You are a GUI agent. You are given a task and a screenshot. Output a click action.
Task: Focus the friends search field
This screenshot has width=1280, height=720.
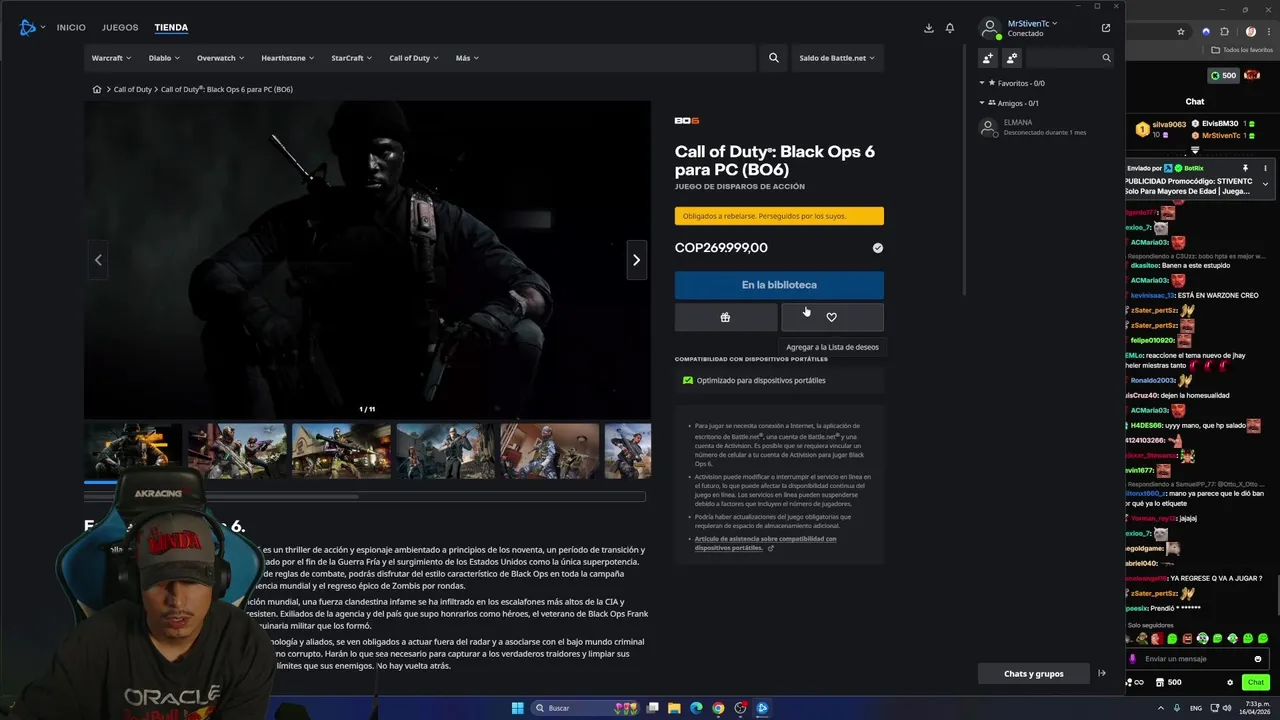click(x=1068, y=58)
